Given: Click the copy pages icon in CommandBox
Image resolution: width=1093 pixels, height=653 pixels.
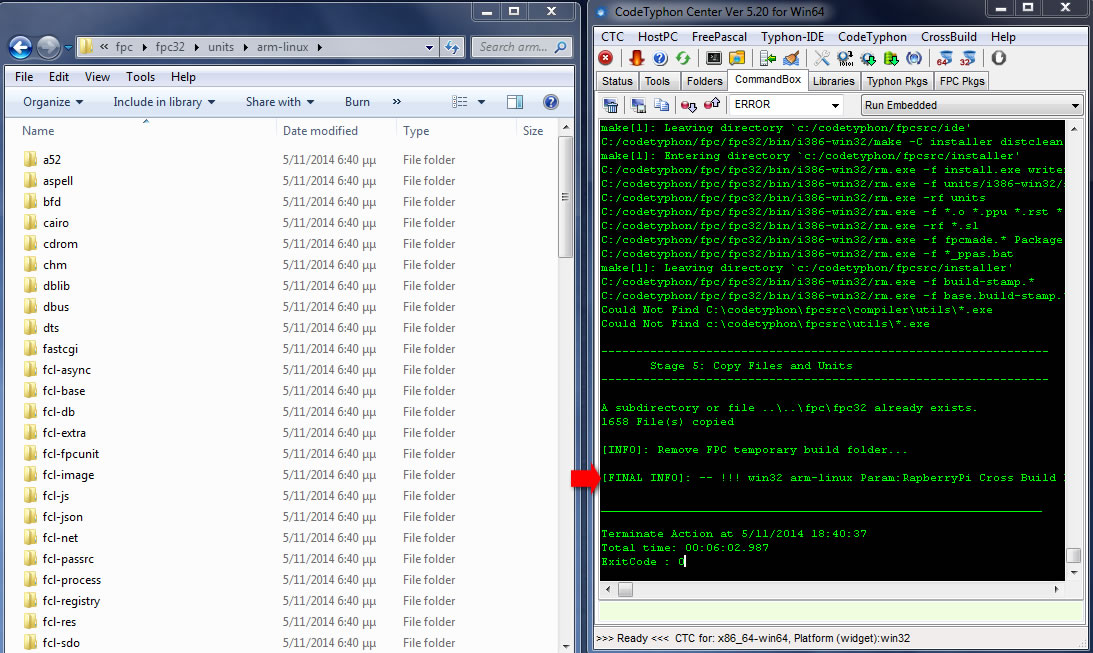Looking at the screenshot, I should pos(661,105).
